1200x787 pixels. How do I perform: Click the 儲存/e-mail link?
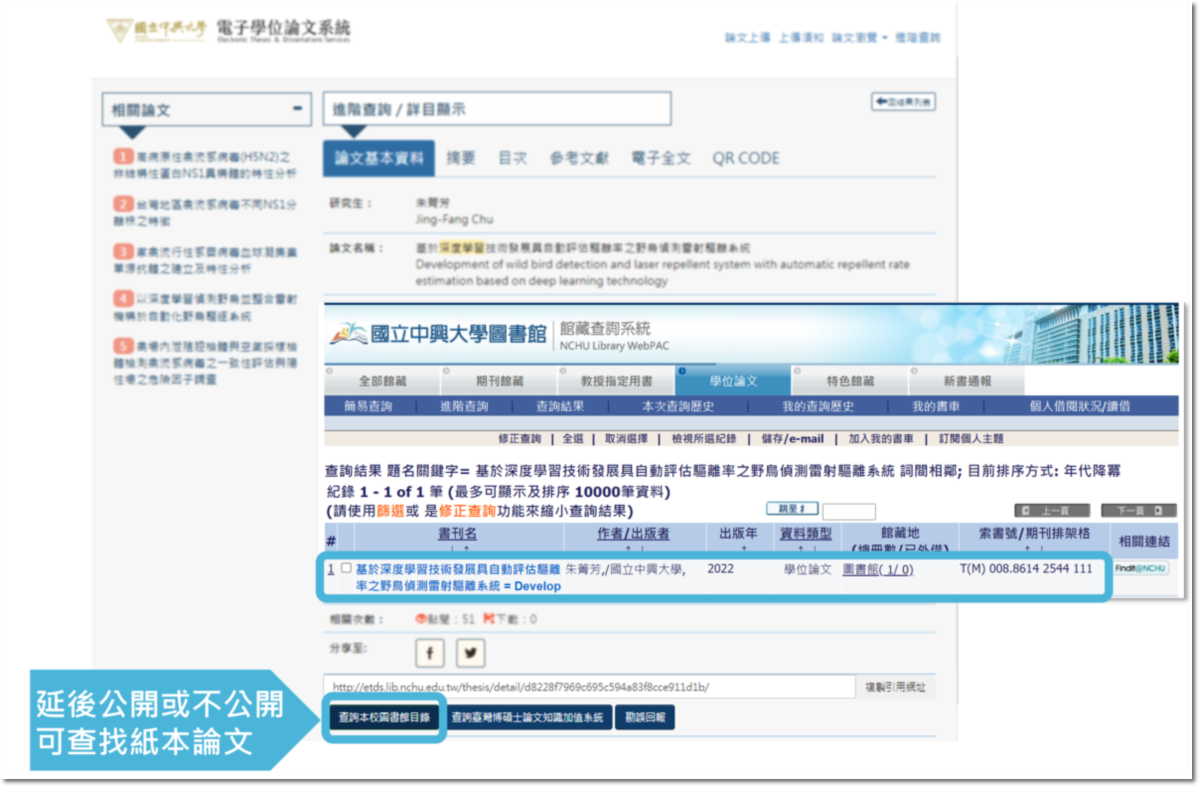click(792, 438)
